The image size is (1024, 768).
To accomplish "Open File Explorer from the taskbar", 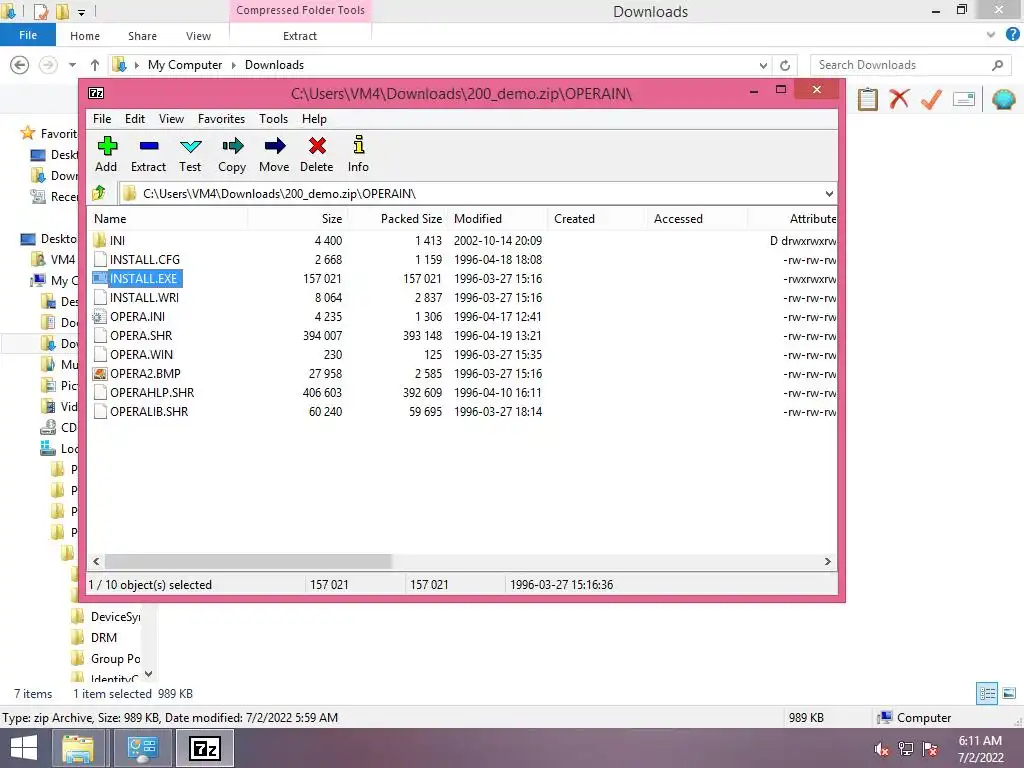I will tap(78, 748).
